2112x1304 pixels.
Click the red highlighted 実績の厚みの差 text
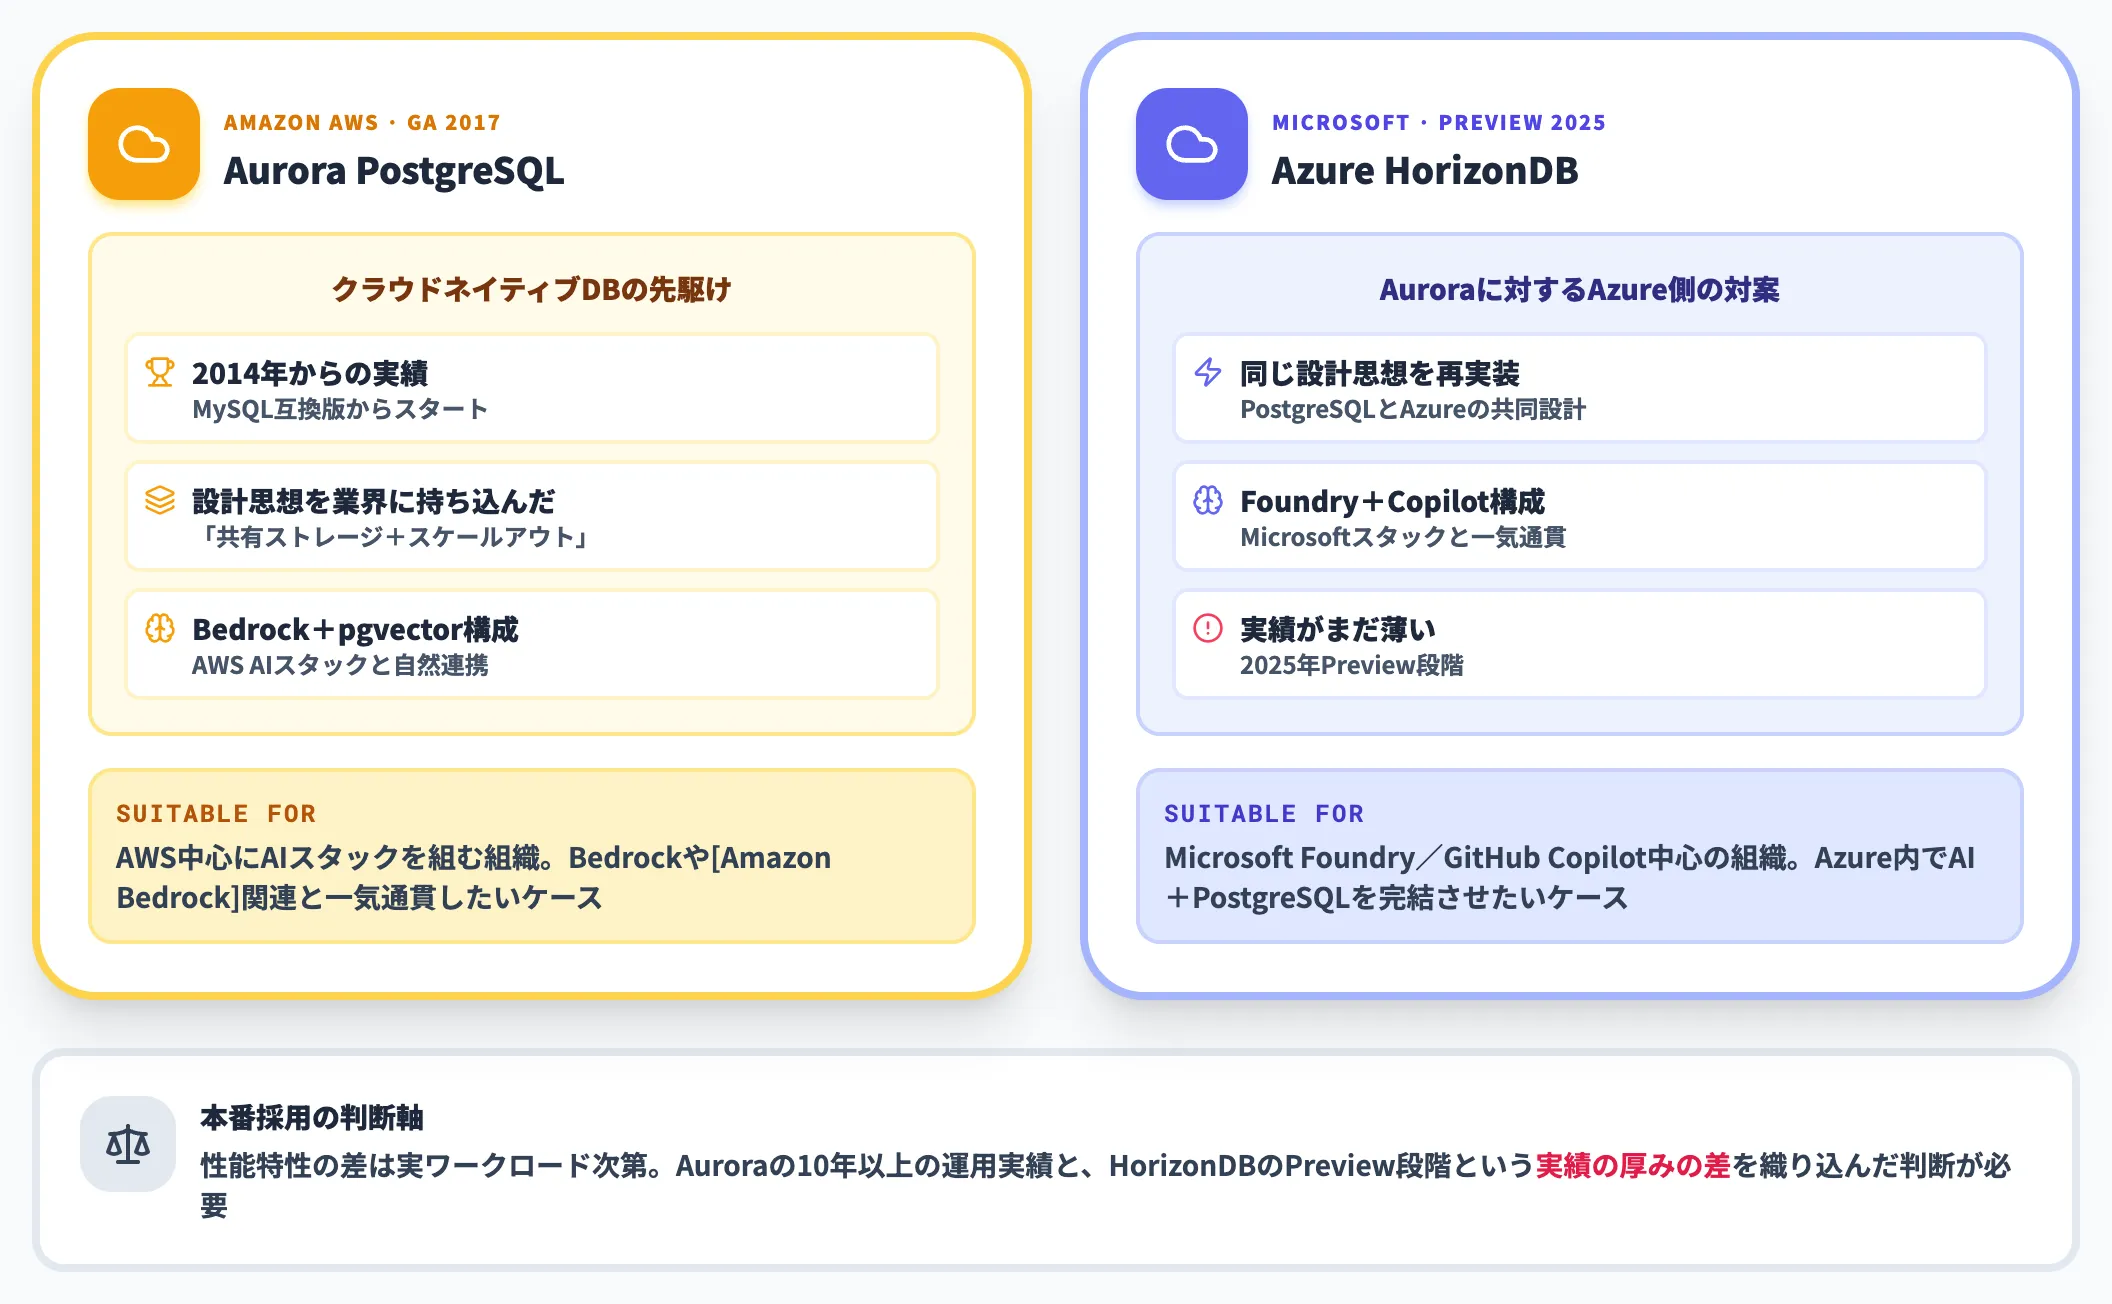coord(1633,1165)
